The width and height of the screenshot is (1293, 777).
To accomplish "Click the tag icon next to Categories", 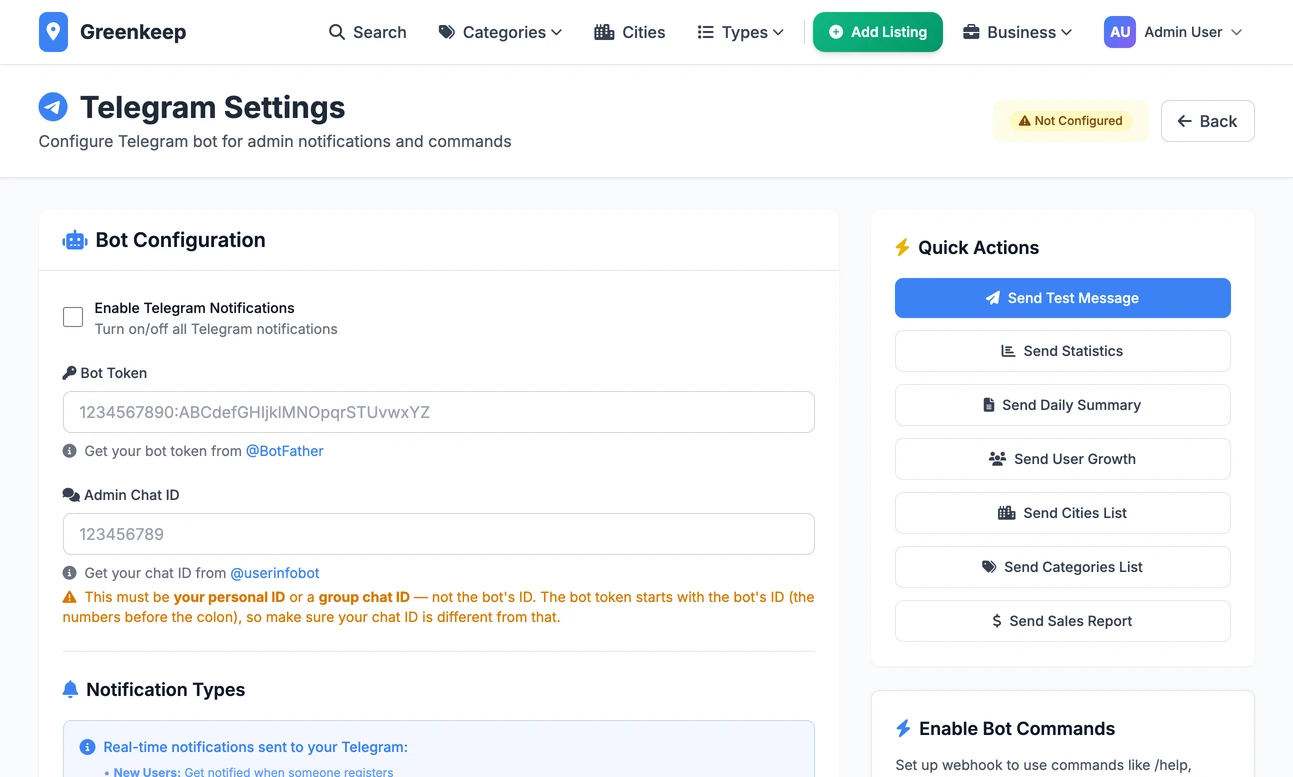I will [447, 32].
